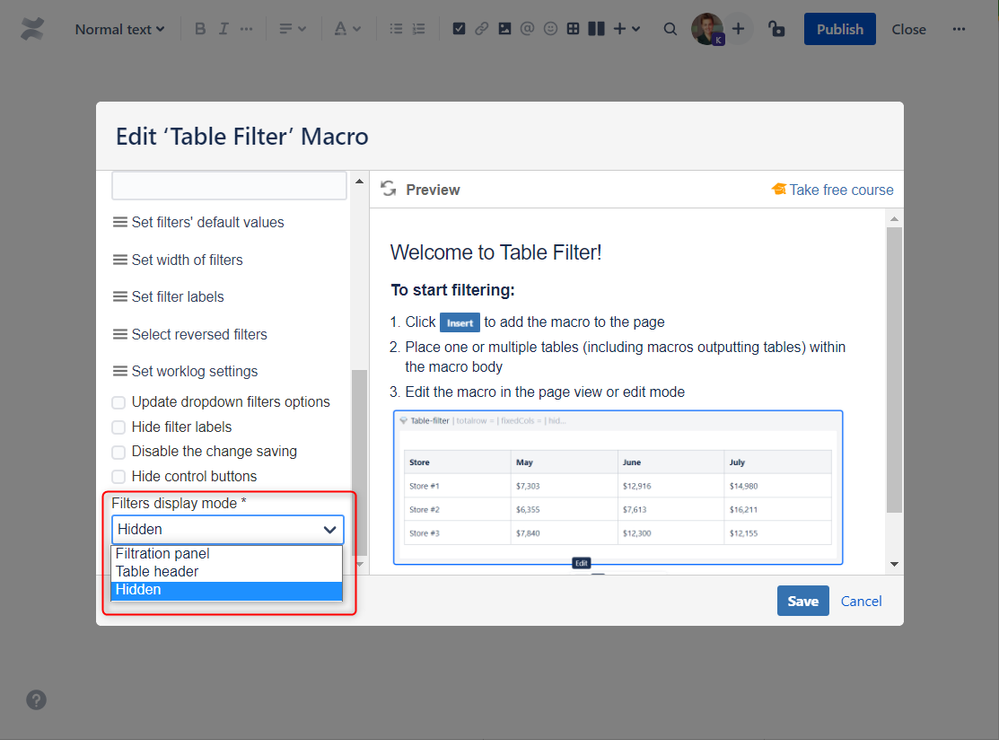The height and width of the screenshot is (740, 999).
Task: Expand Select reversed filters section
Action: click(190, 335)
